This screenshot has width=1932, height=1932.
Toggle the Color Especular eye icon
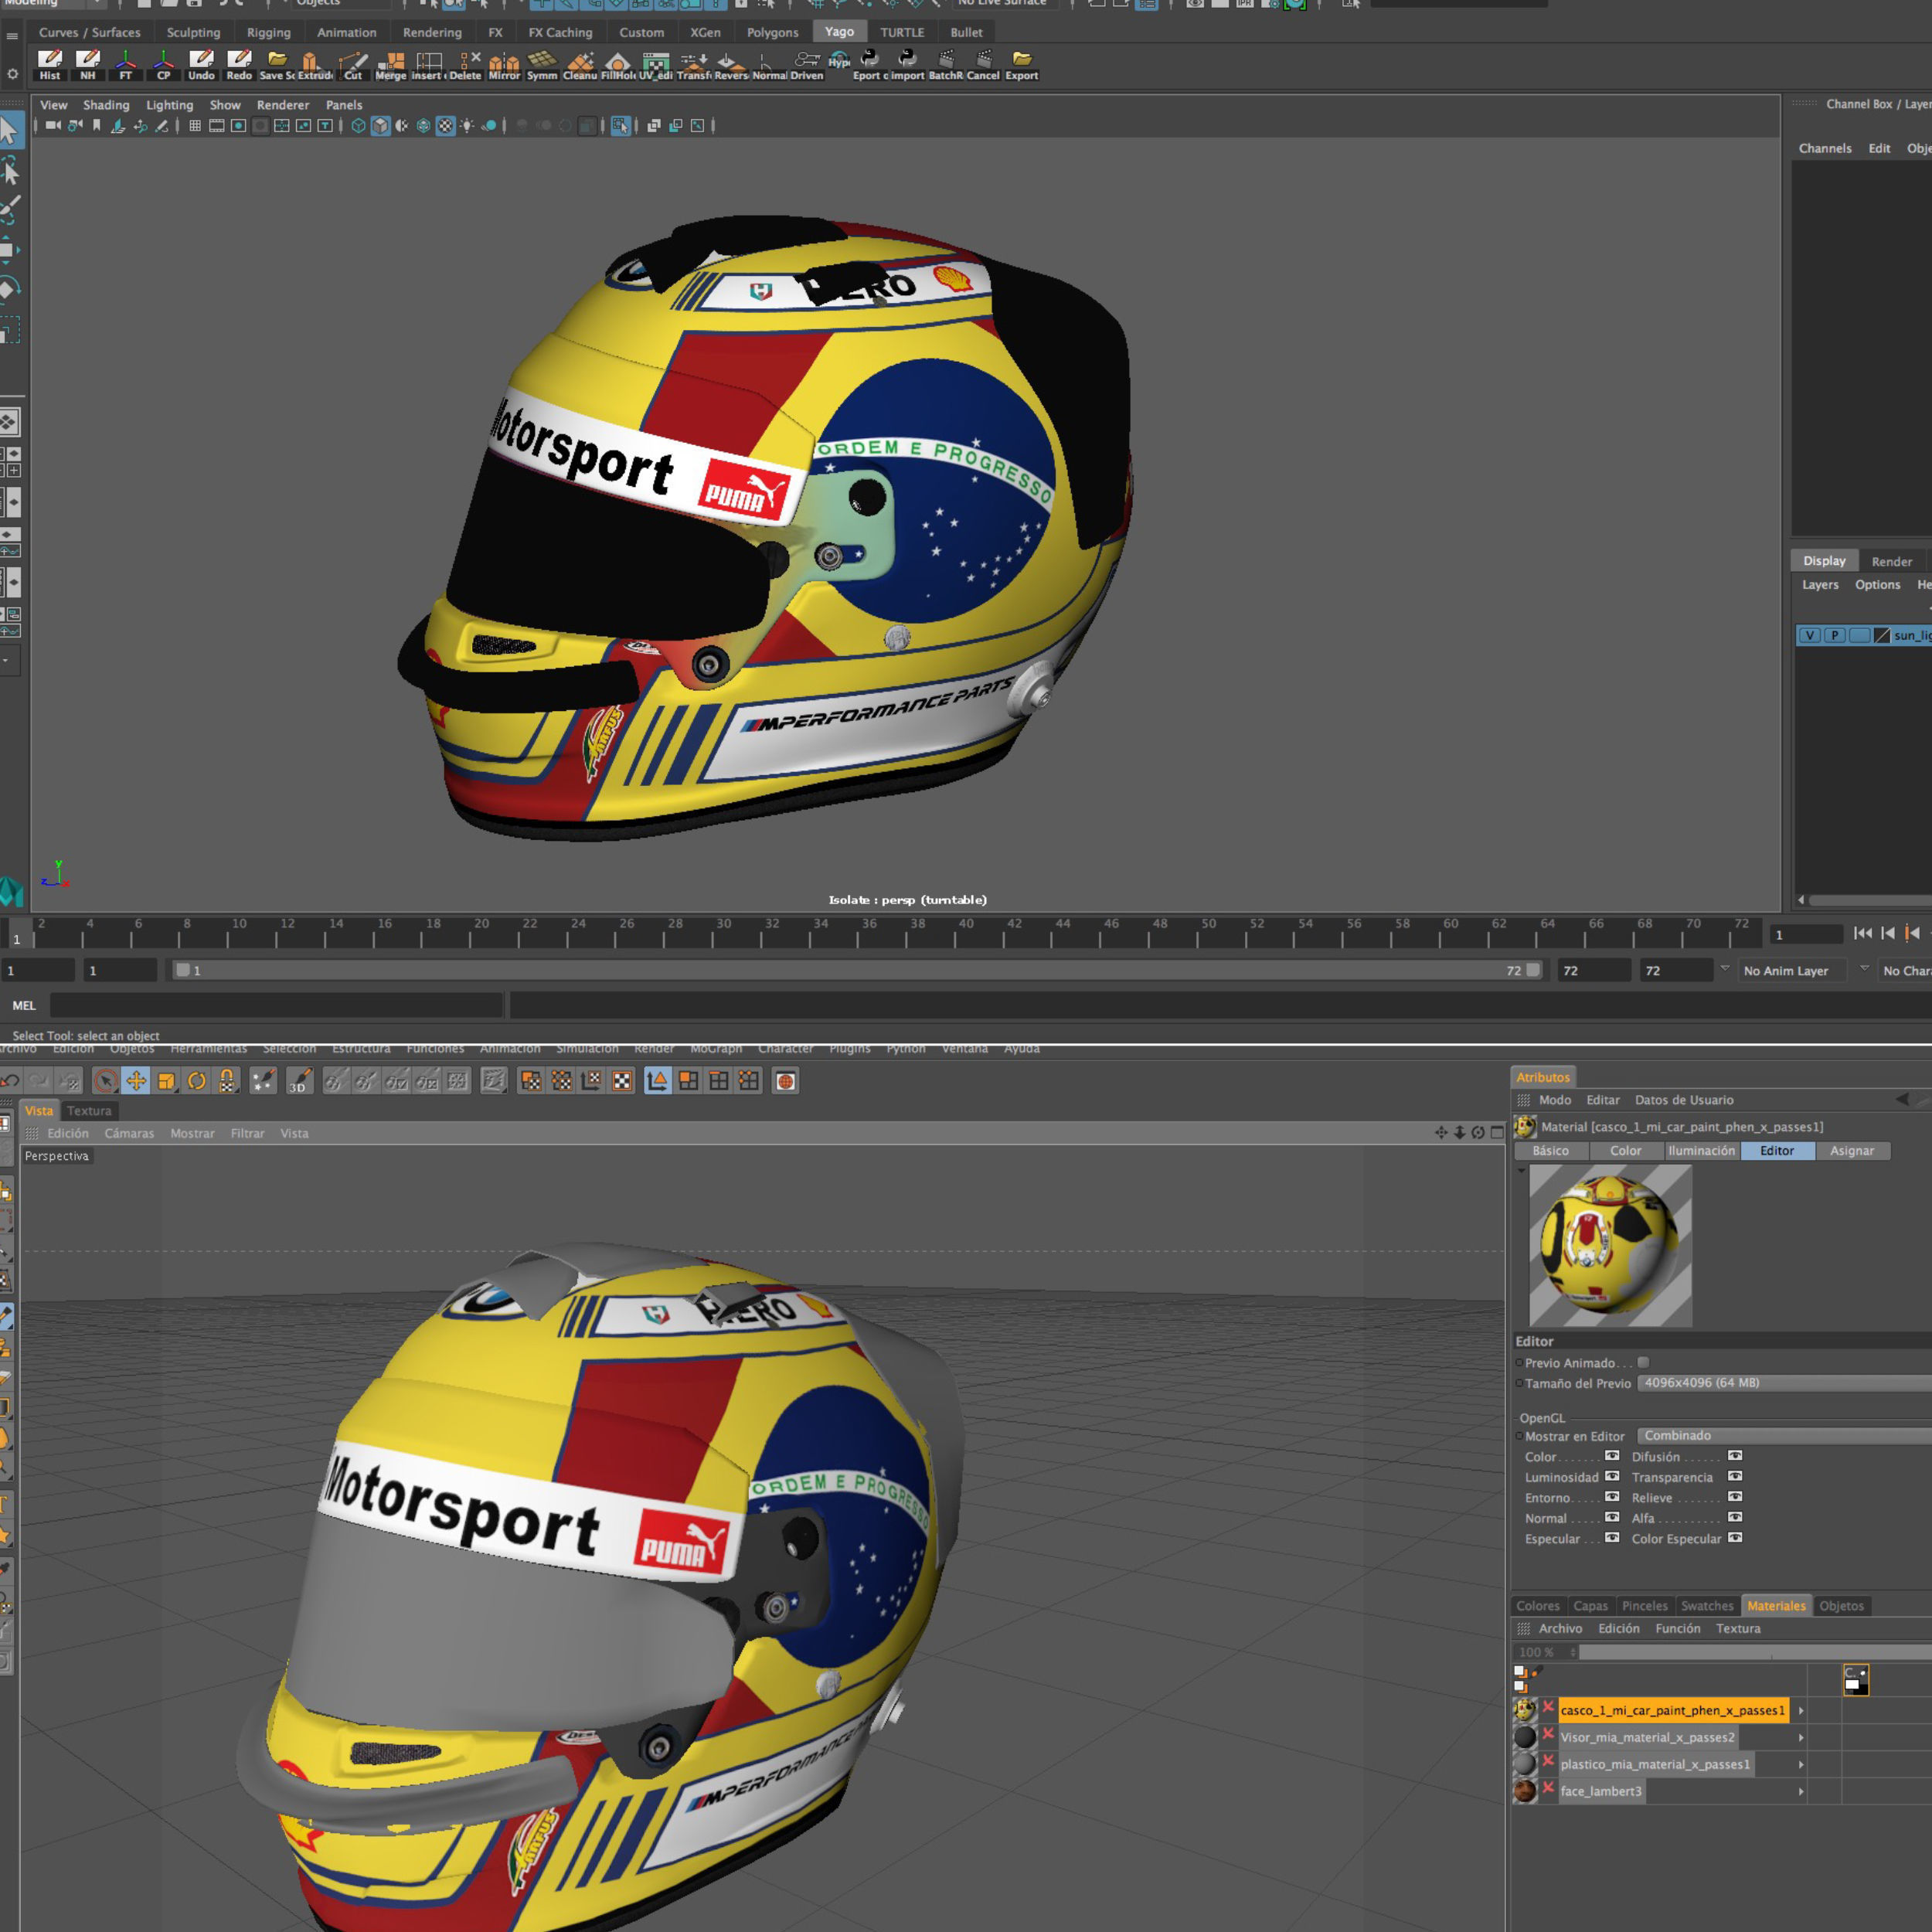tap(1735, 1538)
